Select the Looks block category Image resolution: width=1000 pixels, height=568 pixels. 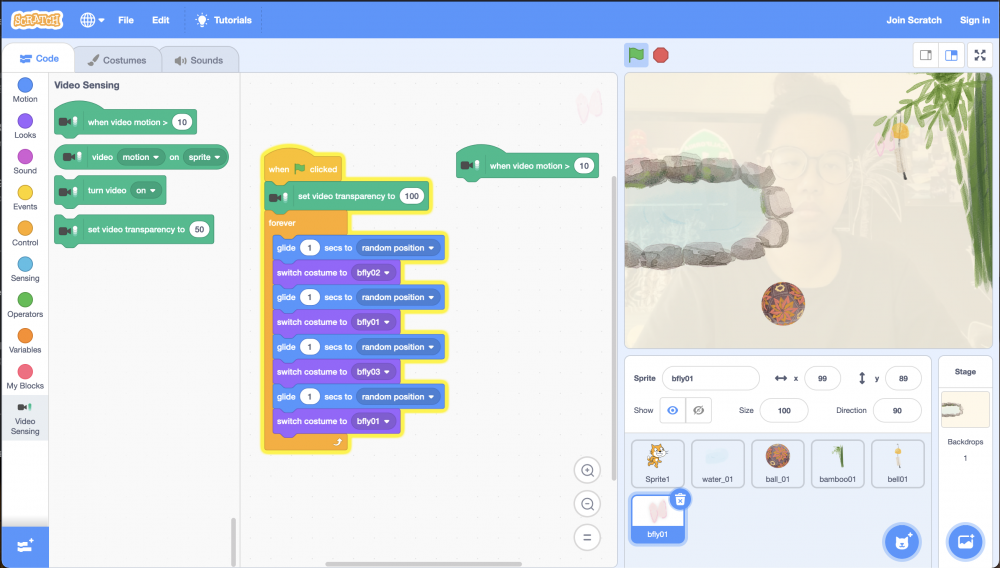25,126
